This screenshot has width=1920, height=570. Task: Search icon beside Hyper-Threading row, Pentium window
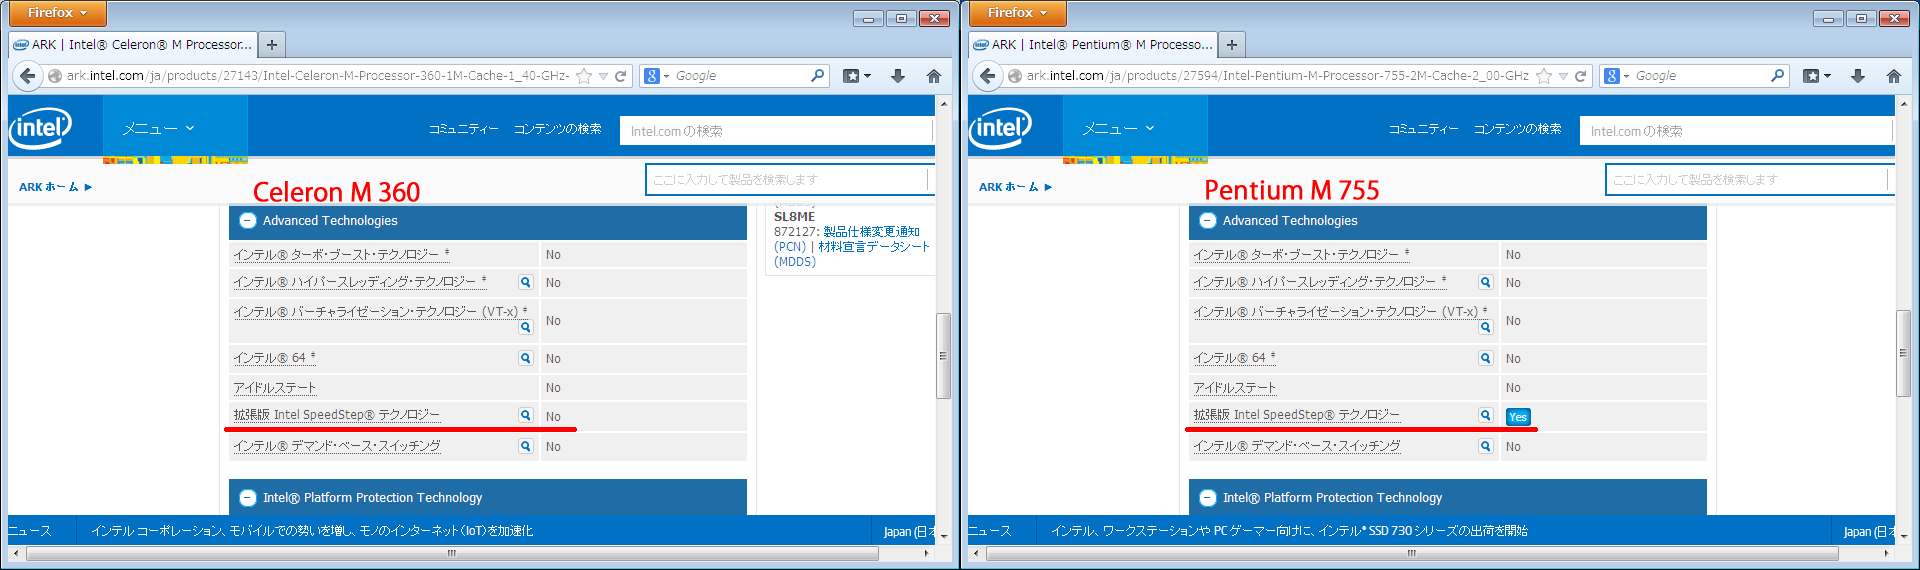coord(1486,282)
